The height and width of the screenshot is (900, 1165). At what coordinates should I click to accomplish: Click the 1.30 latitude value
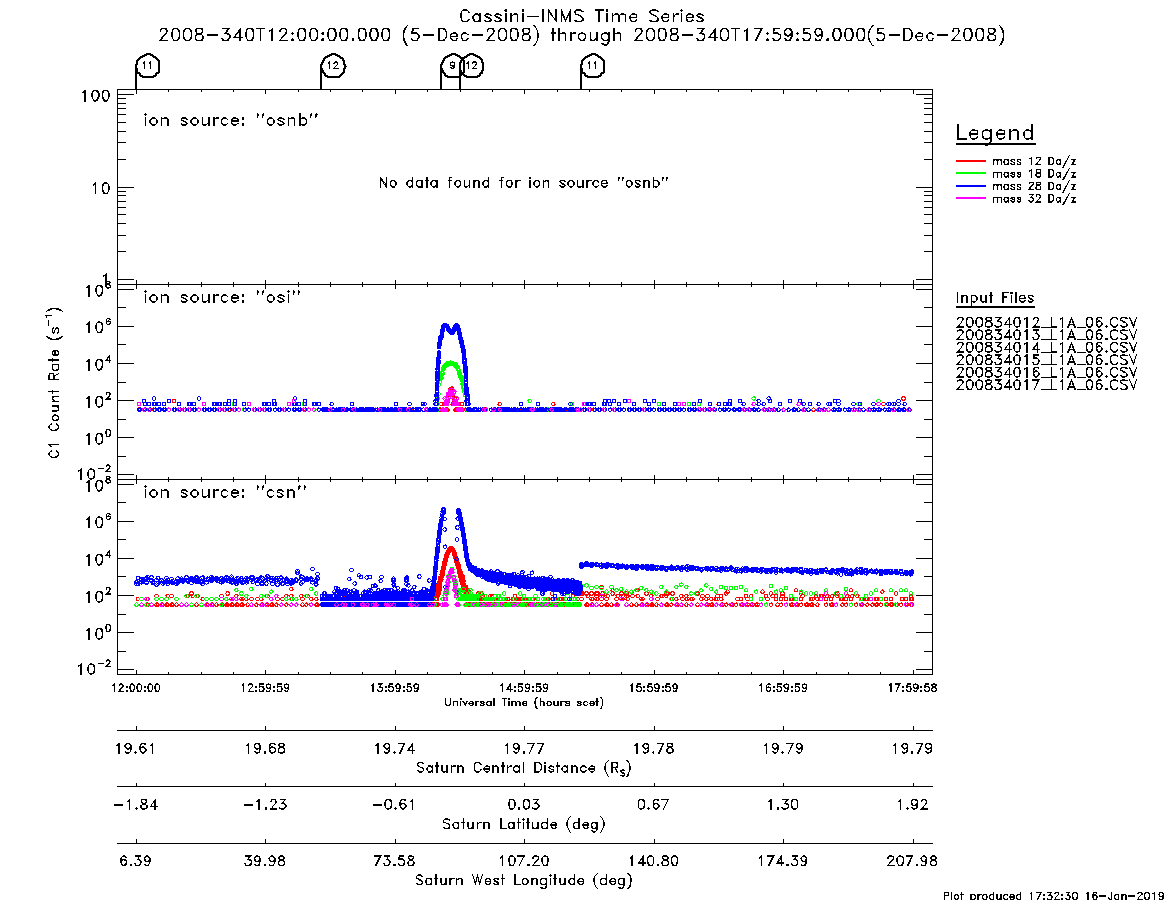click(782, 805)
